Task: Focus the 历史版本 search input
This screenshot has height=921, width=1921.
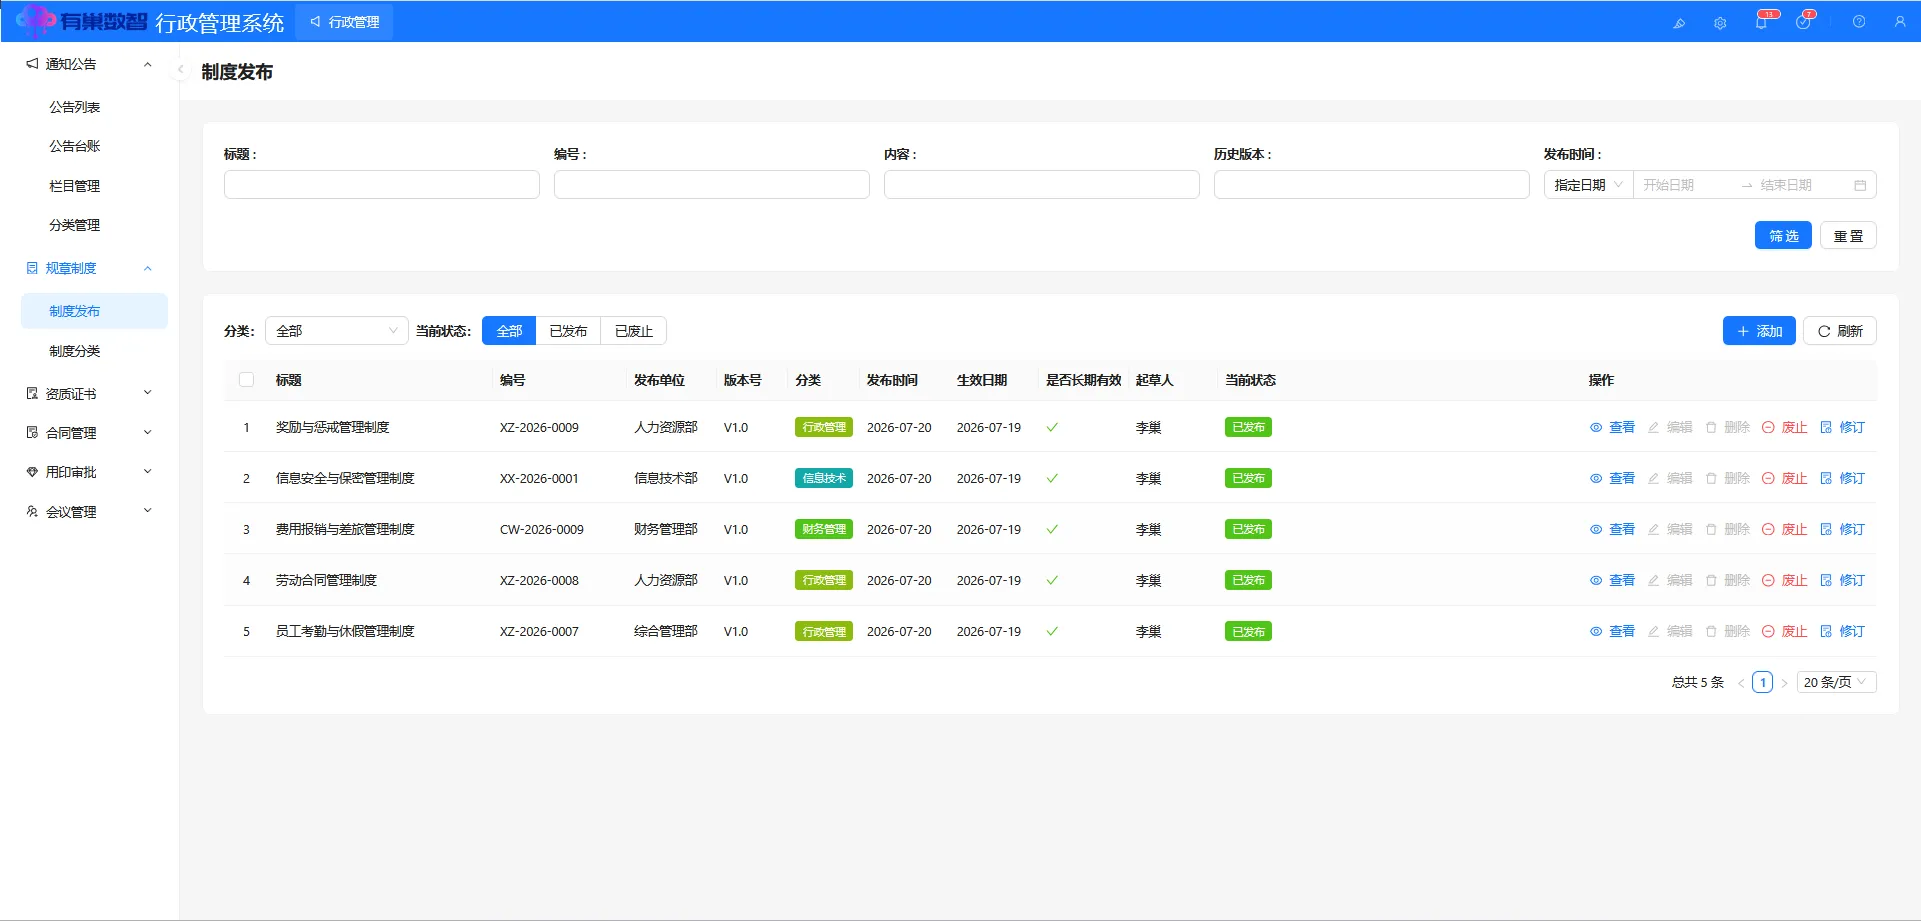Action: 1372,185
